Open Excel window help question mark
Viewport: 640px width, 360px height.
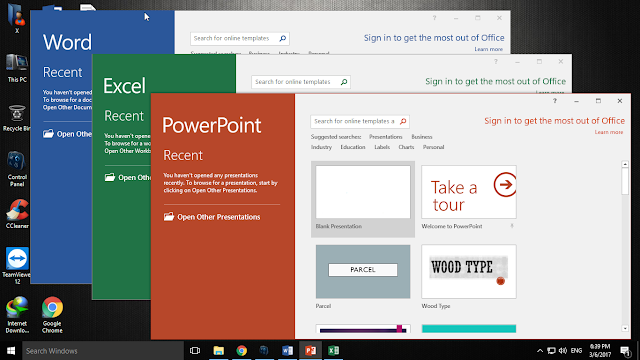[x=496, y=62]
